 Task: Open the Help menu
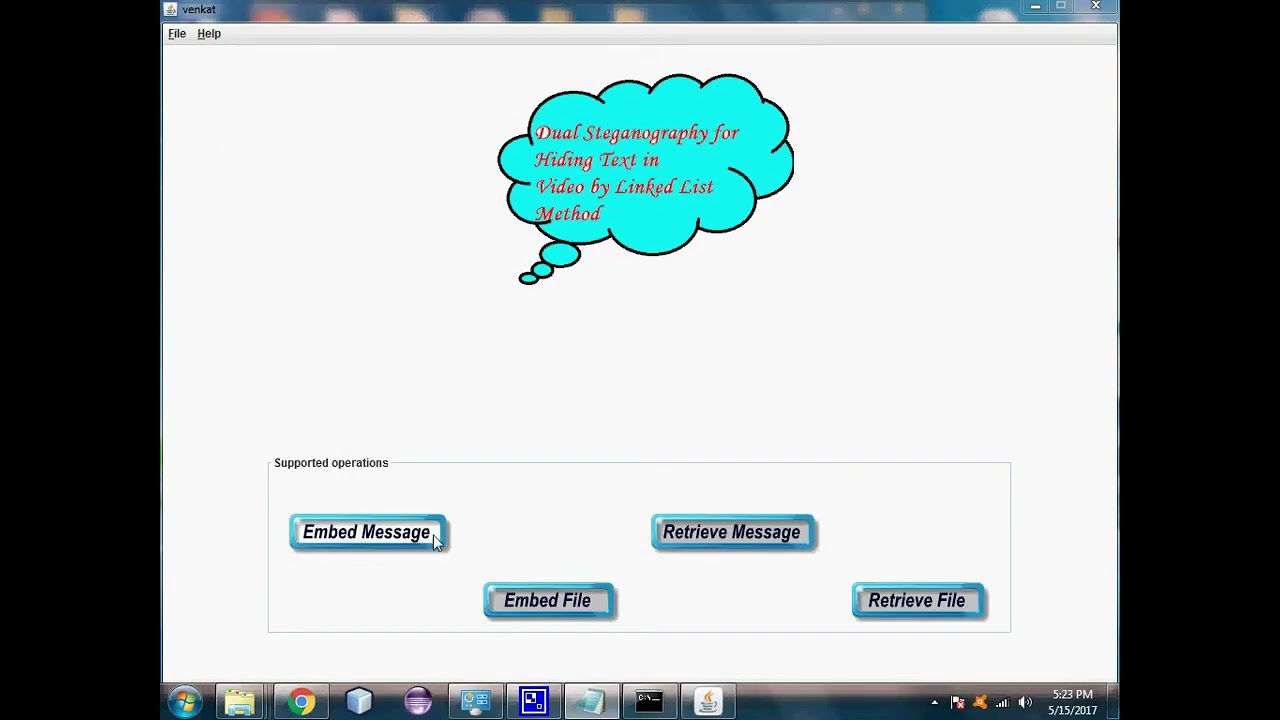pos(209,33)
